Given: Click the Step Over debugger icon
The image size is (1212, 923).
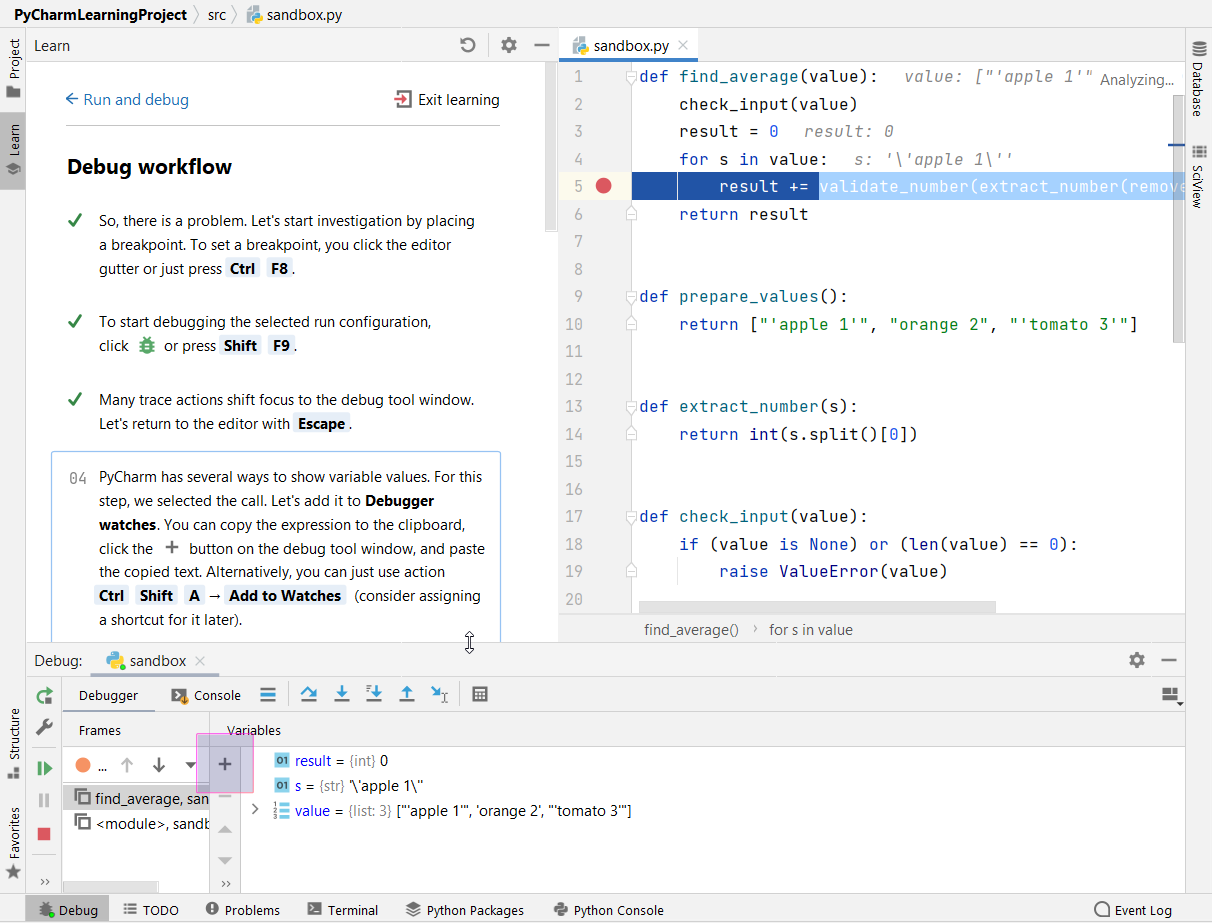Looking at the screenshot, I should [308, 694].
